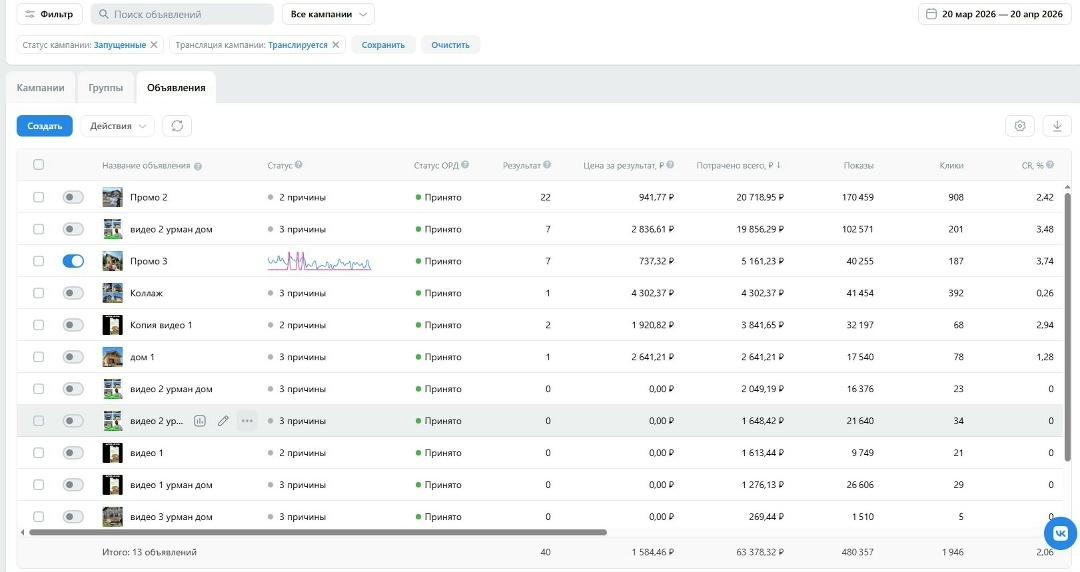Click the Создать button

pos(45,125)
